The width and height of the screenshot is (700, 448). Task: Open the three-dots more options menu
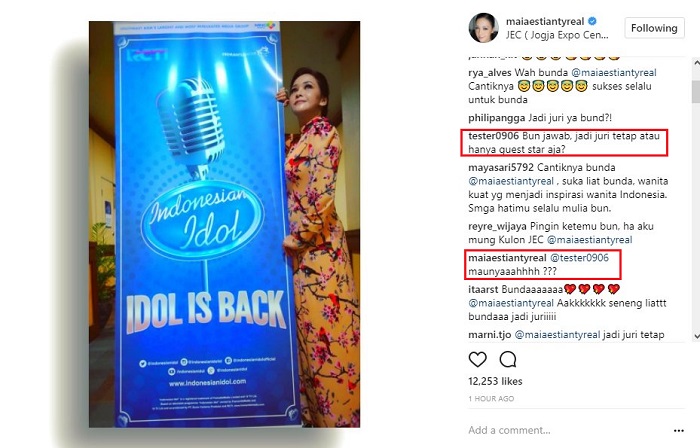(679, 431)
